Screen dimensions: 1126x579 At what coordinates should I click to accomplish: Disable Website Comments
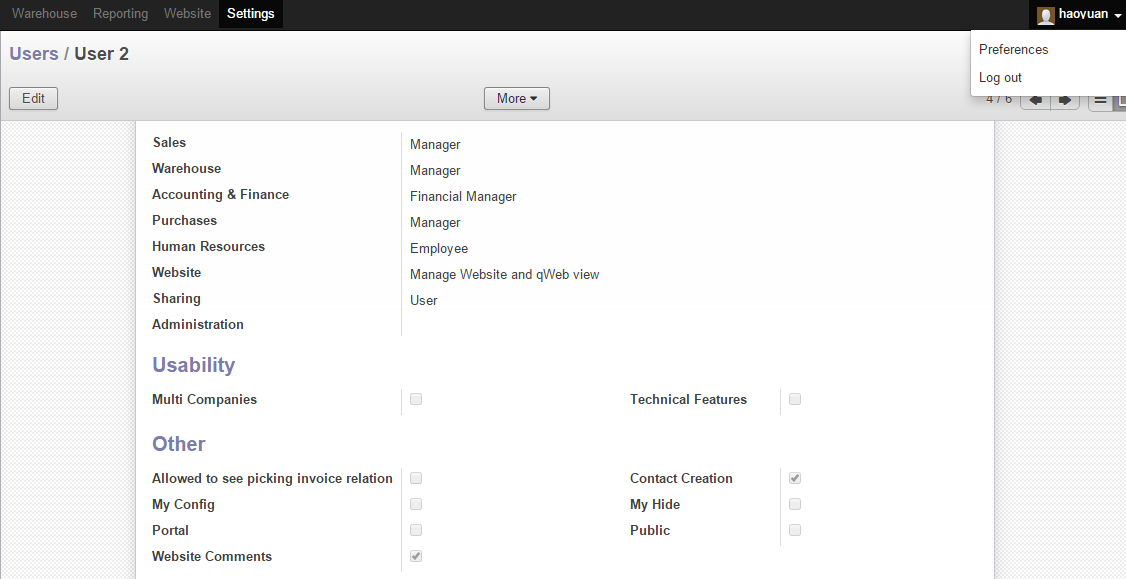415,556
